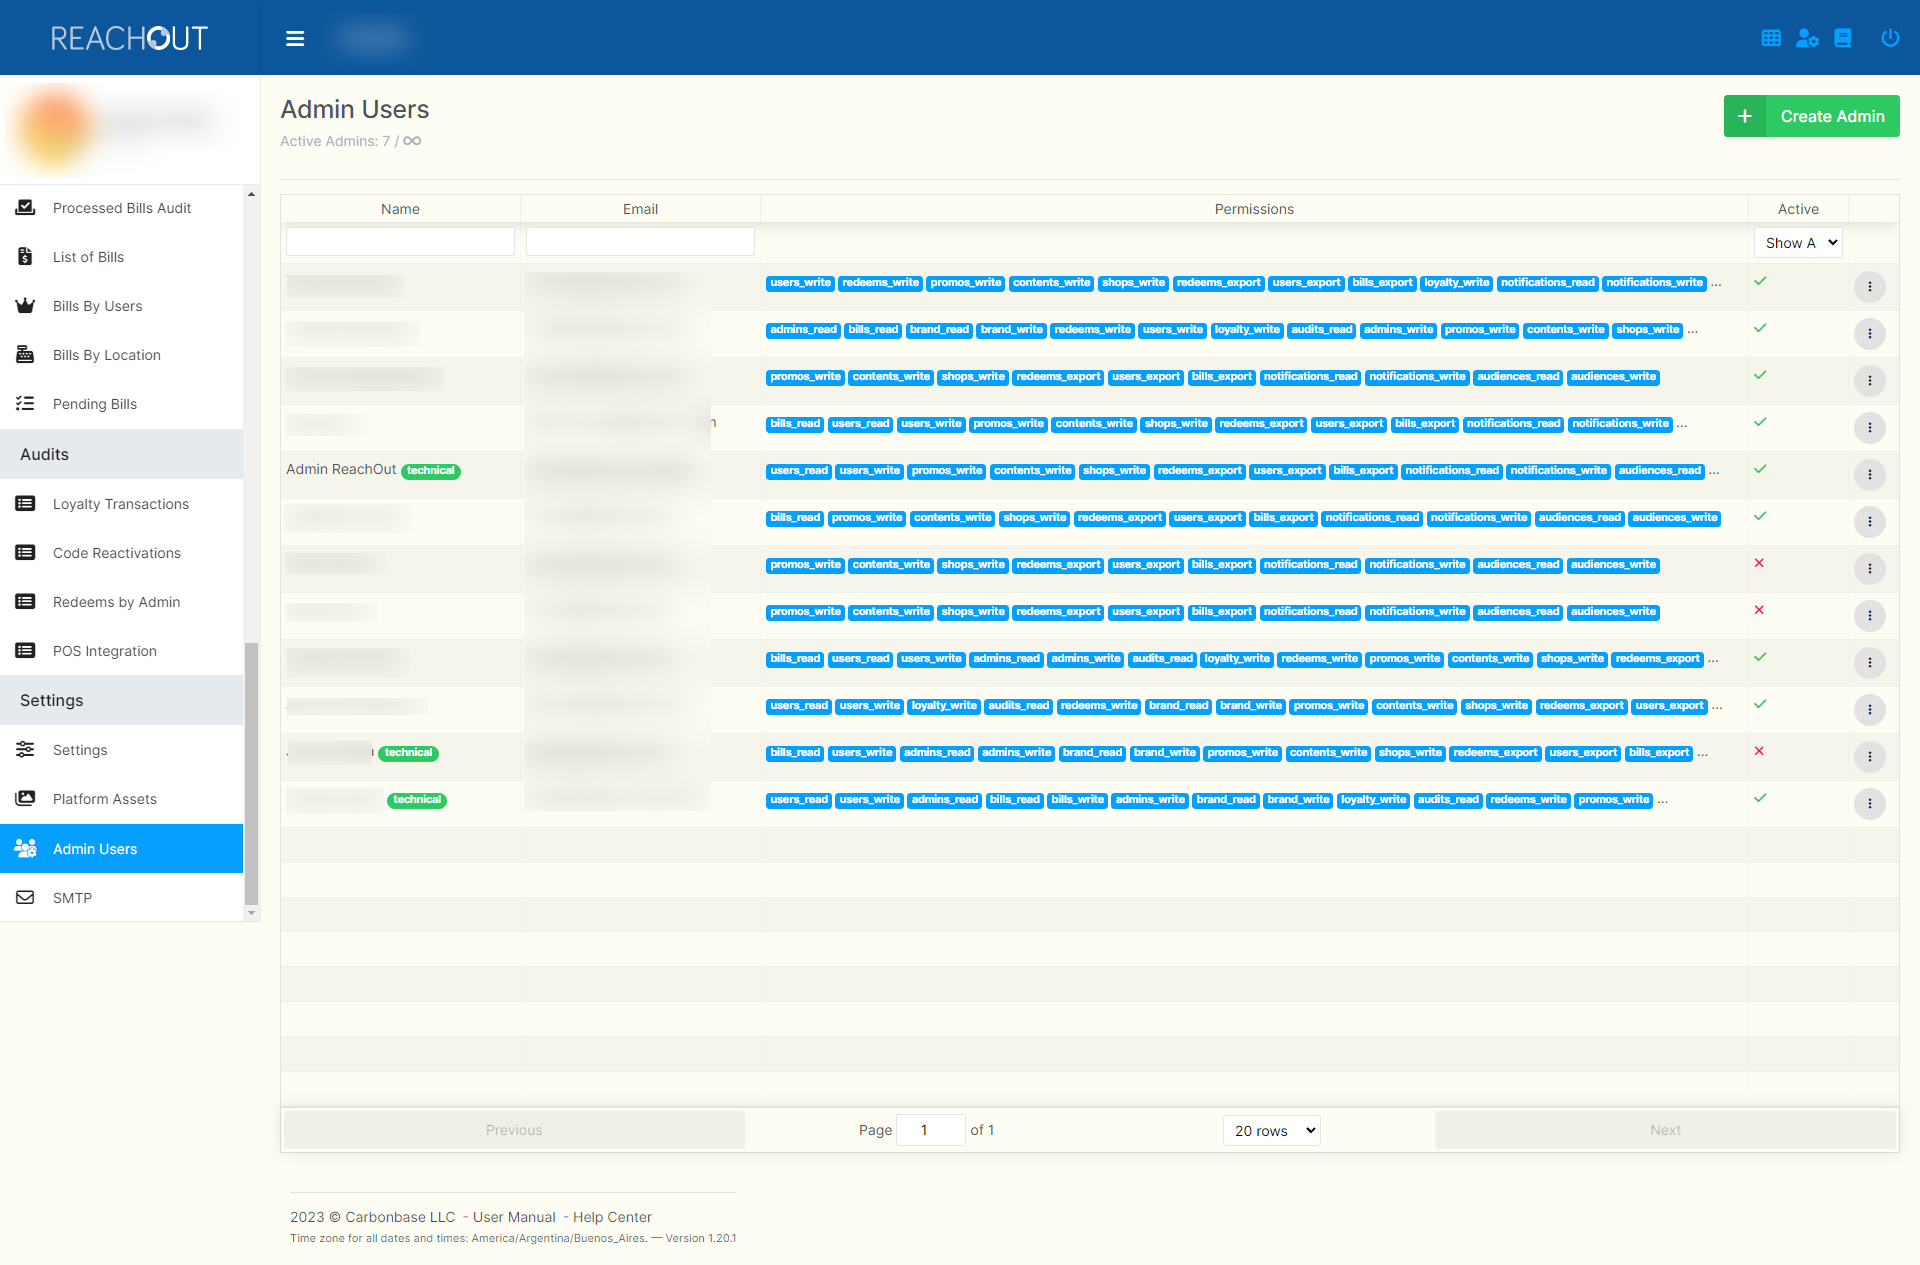The width and height of the screenshot is (1920, 1265).
Task: Toggle the first red X inactive status
Action: (x=1759, y=563)
